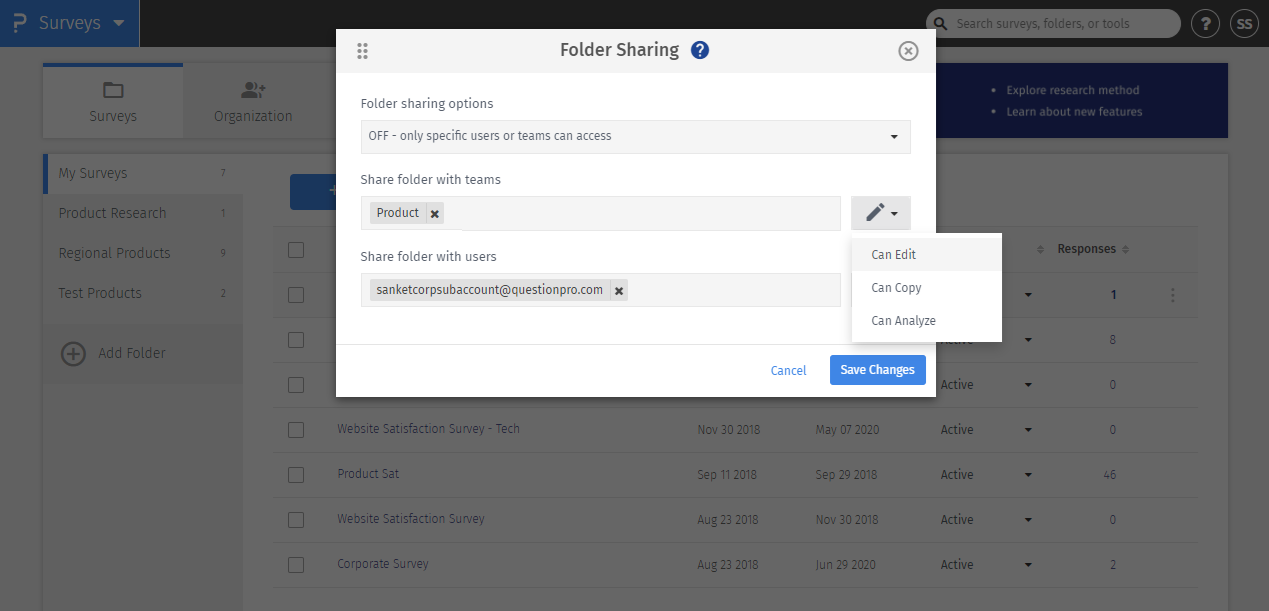
Task: Expand the pencil permission dropdown for teams
Action: pos(881,212)
